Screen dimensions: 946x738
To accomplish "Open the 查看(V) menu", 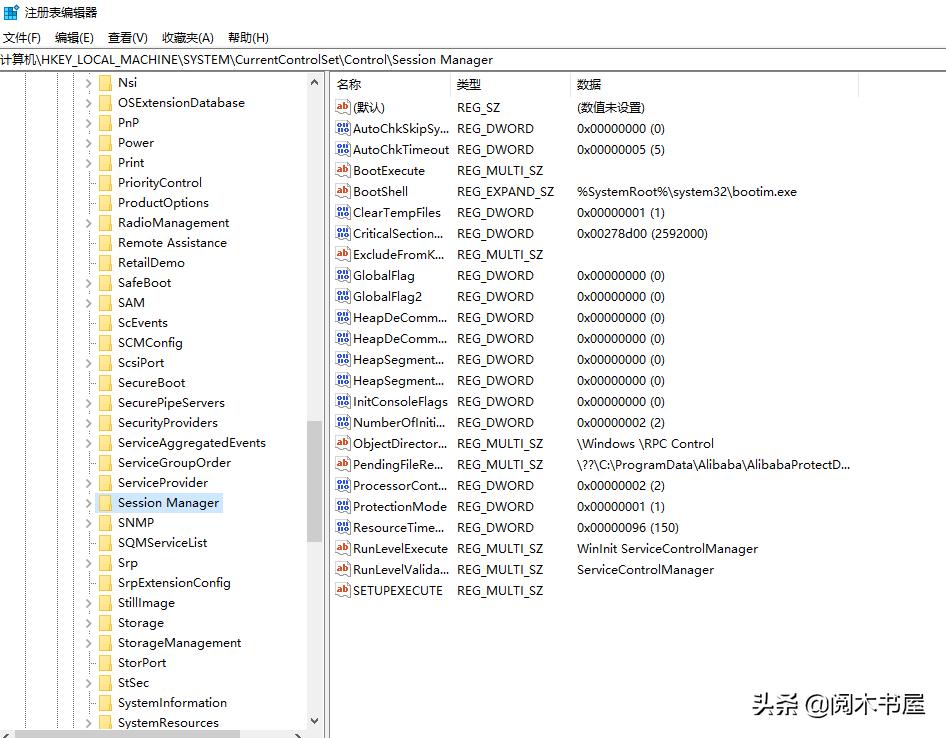I will pyautogui.click(x=125, y=37).
